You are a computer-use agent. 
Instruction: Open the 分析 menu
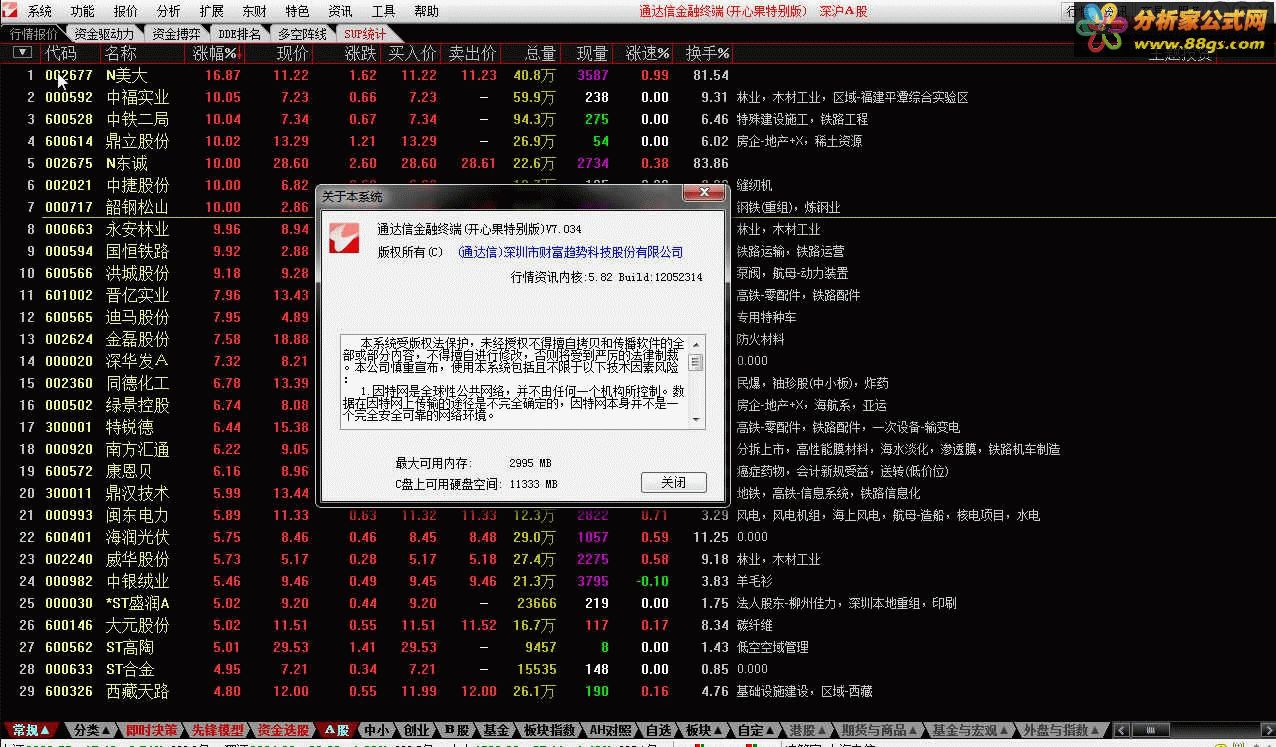coord(169,12)
